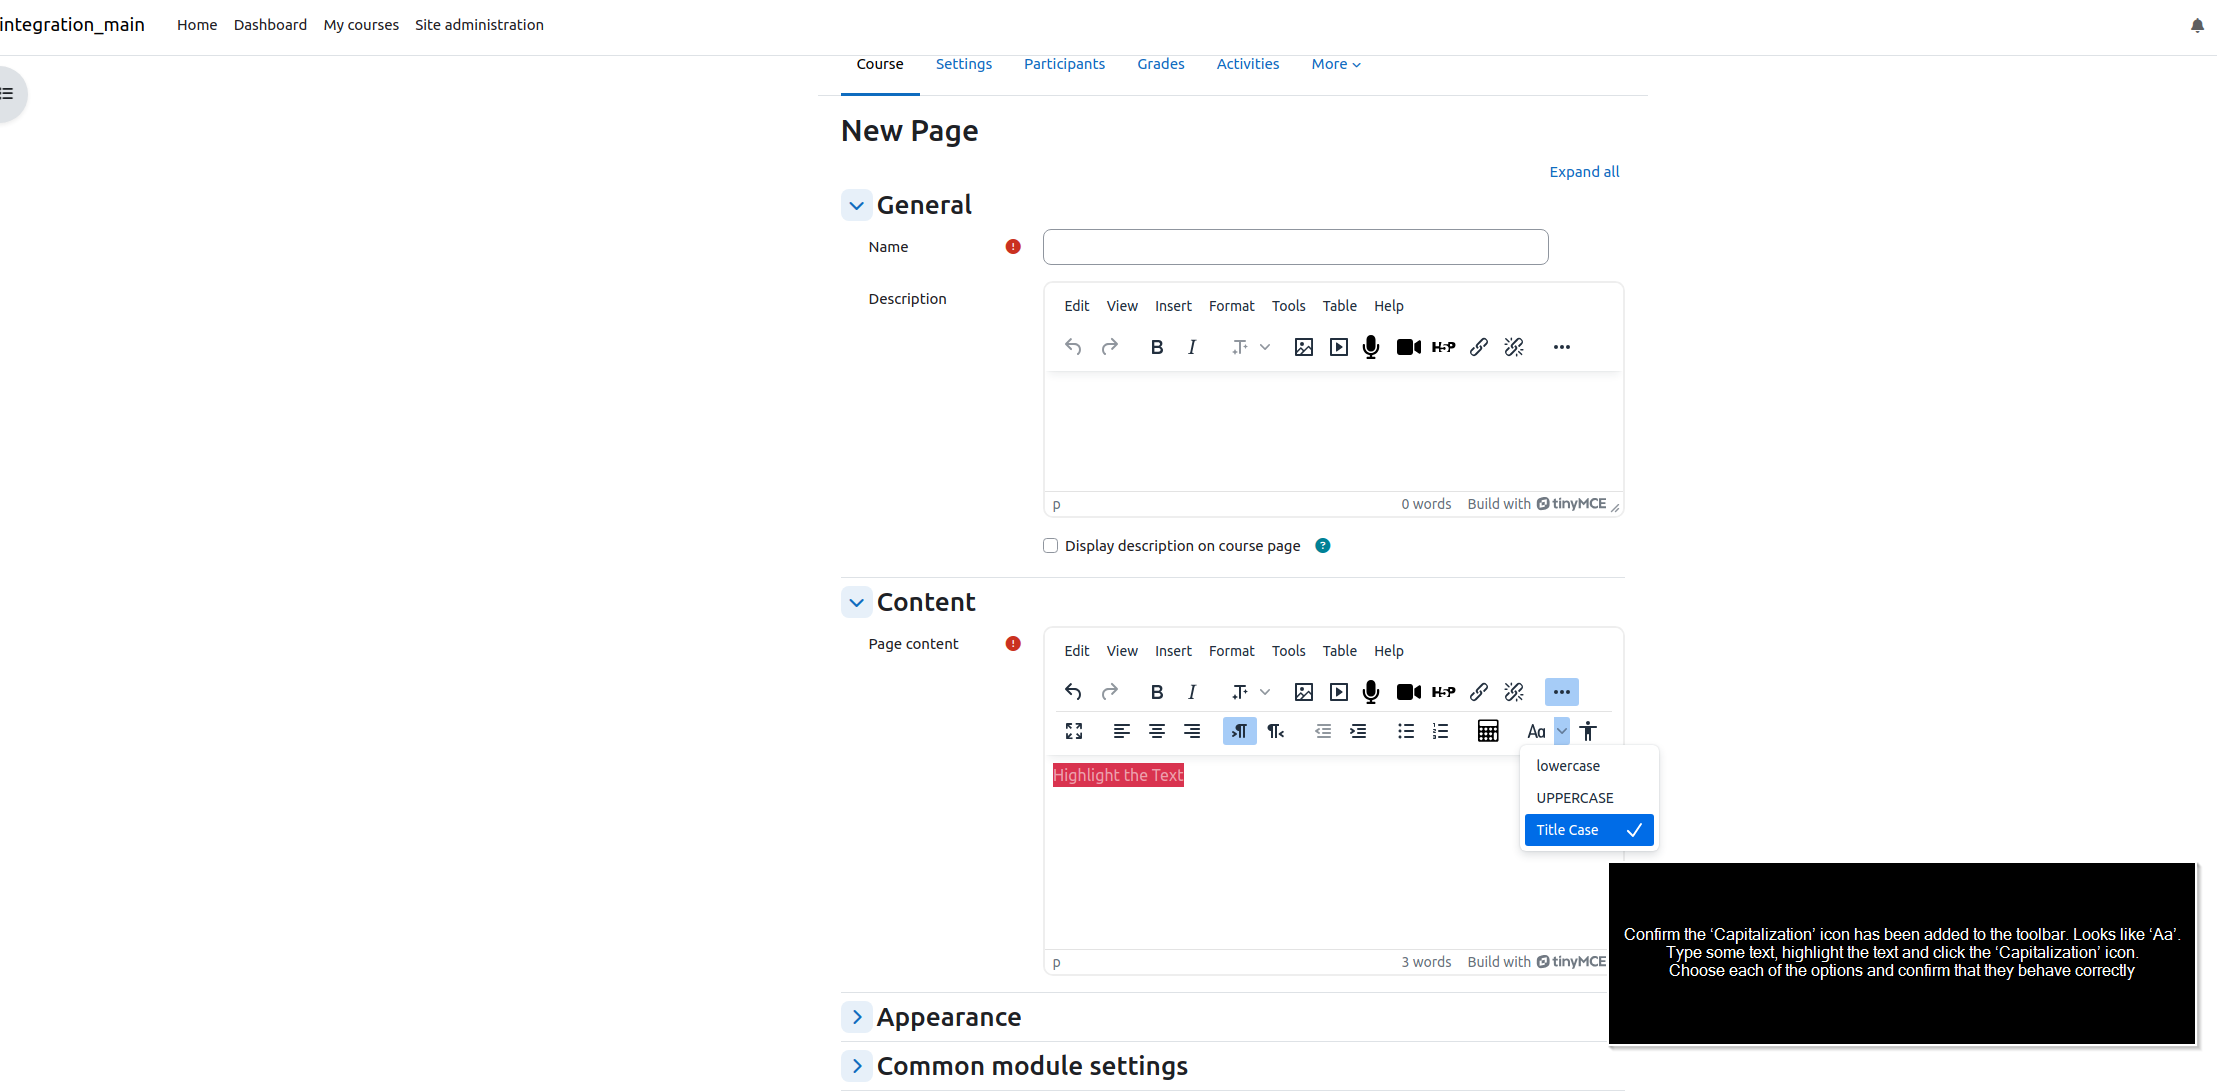Screen dimensions: 2217x1092
Task: Insert image in Description editor
Action: click(x=1304, y=347)
